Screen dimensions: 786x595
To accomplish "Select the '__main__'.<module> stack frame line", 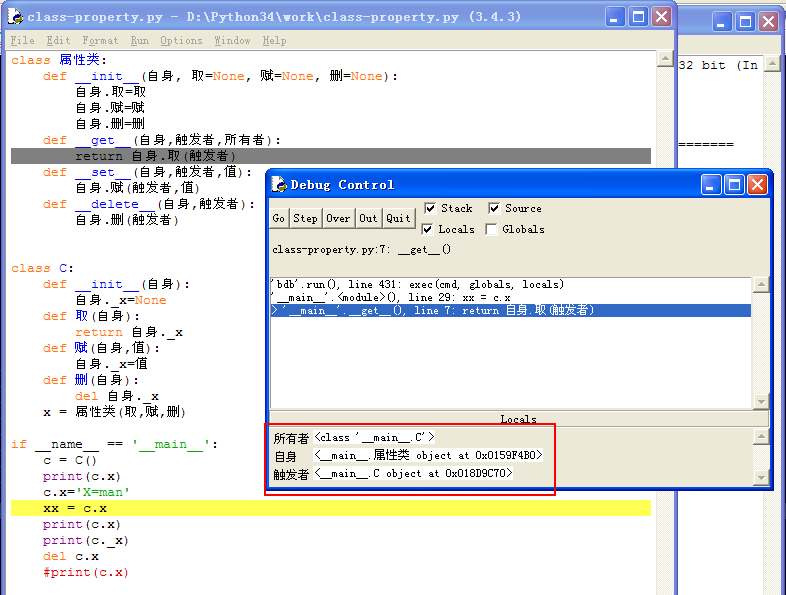I will click(x=391, y=297).
